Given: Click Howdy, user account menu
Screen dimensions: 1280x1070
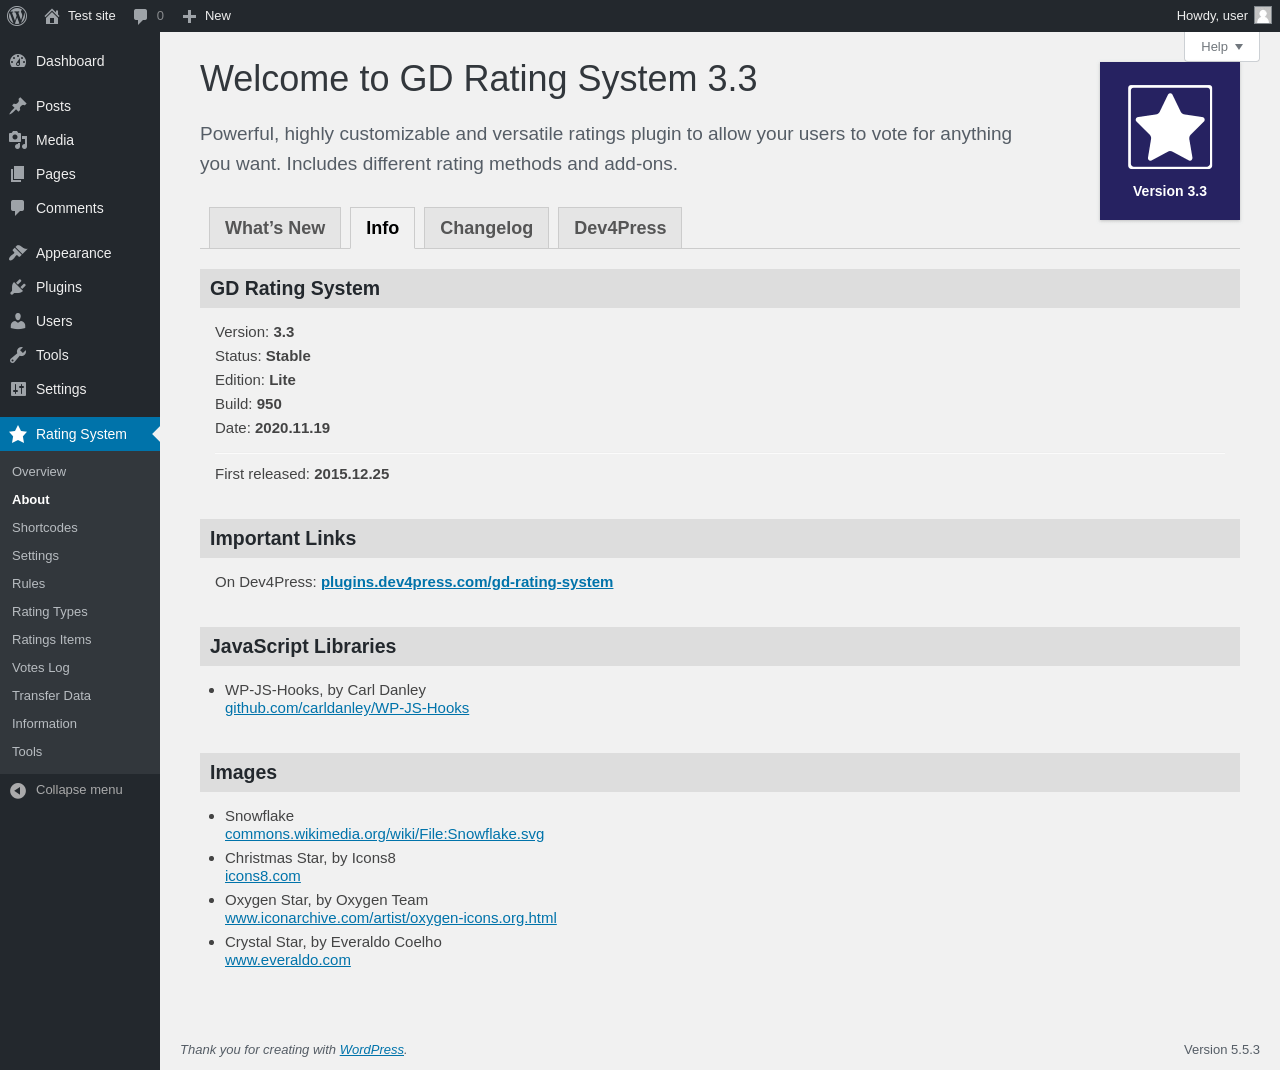Looking at the screenshot, I should pyautogui.click(x=1223, y=16).
